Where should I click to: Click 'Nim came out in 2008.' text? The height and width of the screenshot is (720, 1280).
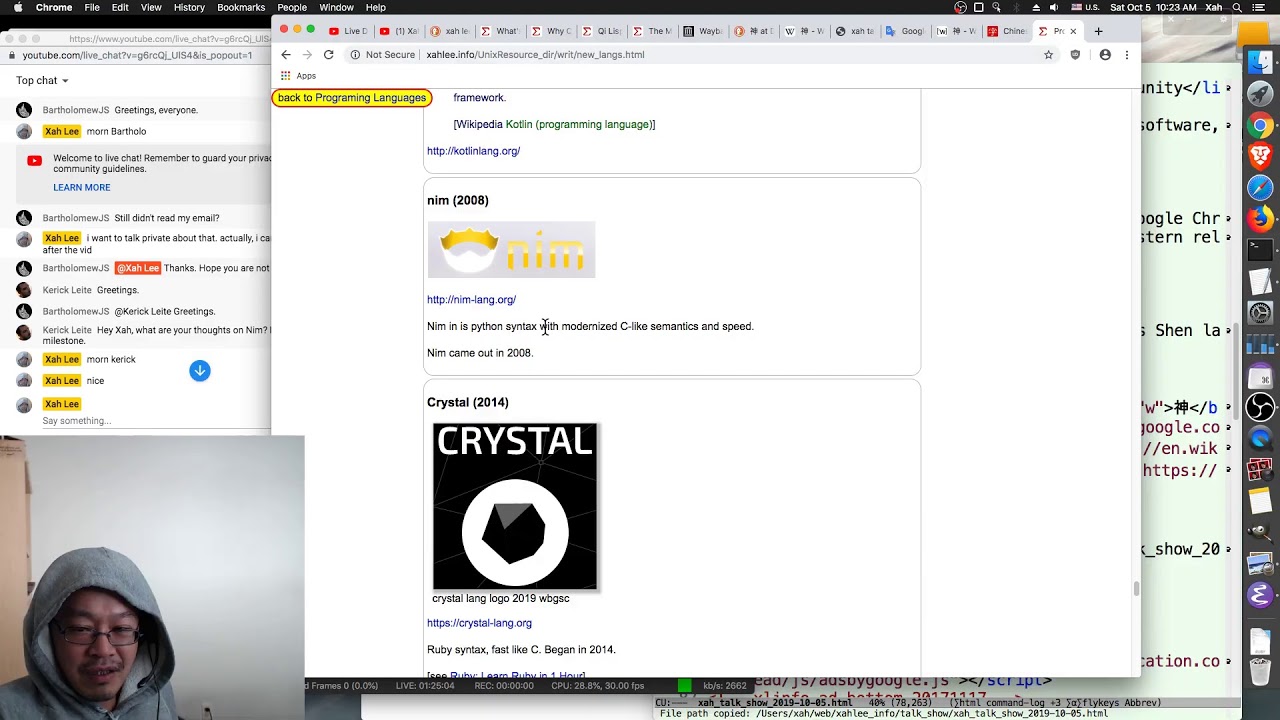(480, 353)
